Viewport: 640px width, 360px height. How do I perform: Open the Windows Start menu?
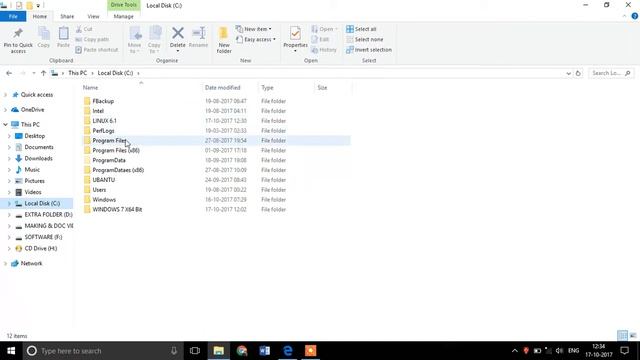click(x=11, y=351)
